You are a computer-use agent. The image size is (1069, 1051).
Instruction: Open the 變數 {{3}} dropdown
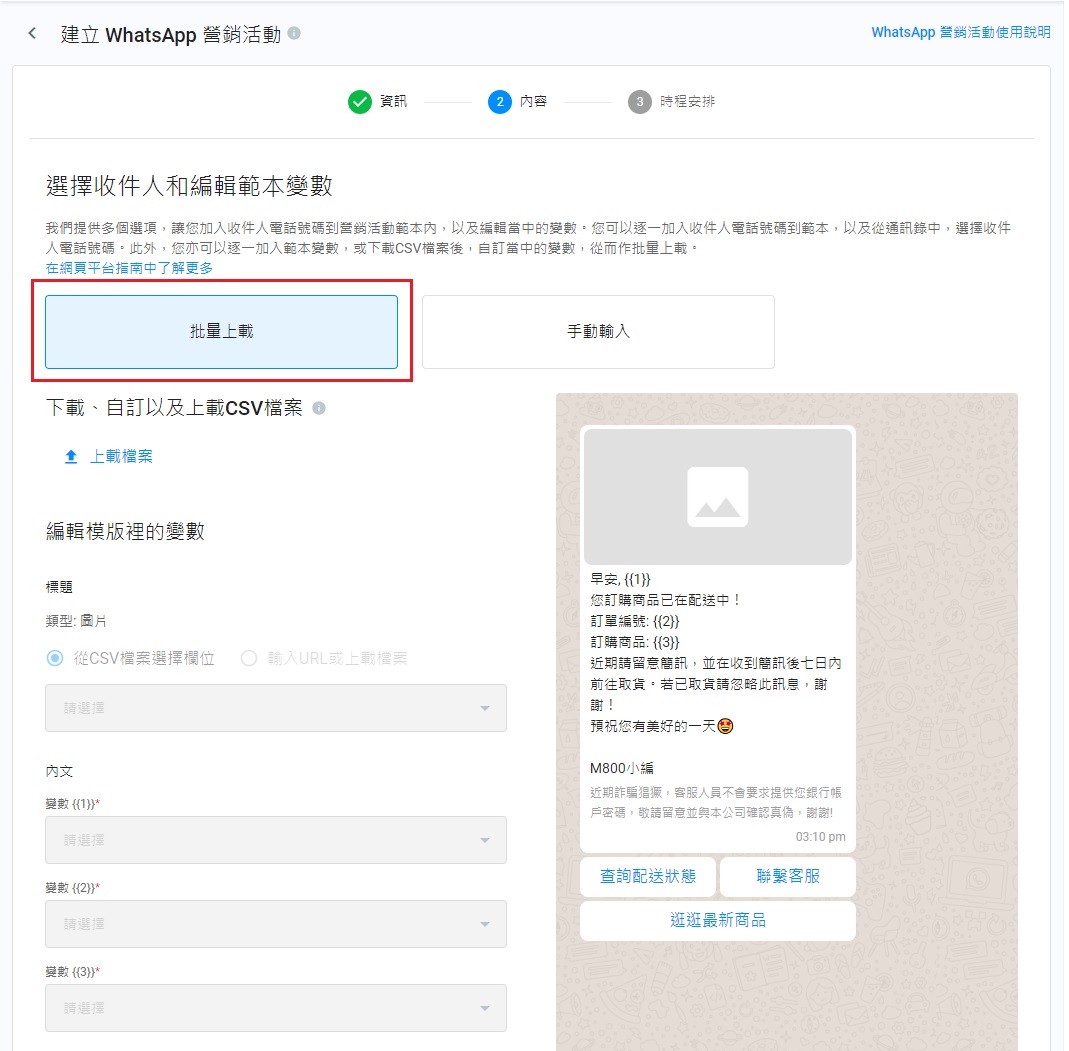click(x=275, y=1008)
